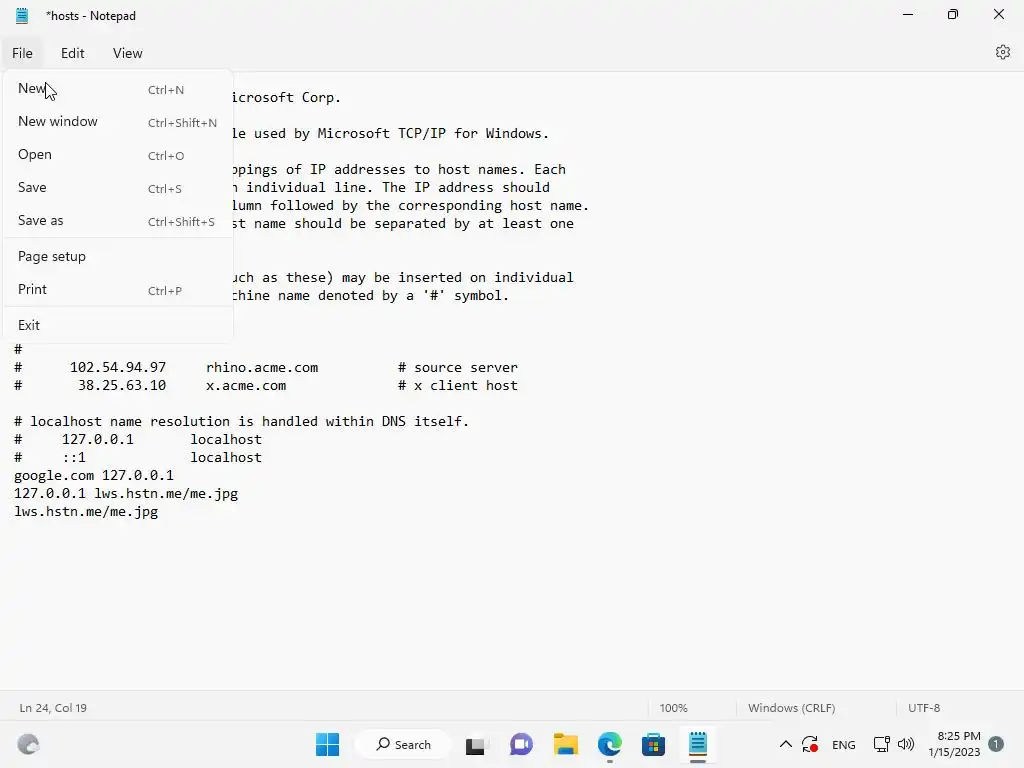Open File Explorer from the taskbar

pyautogui.click(x=566, y=744)
